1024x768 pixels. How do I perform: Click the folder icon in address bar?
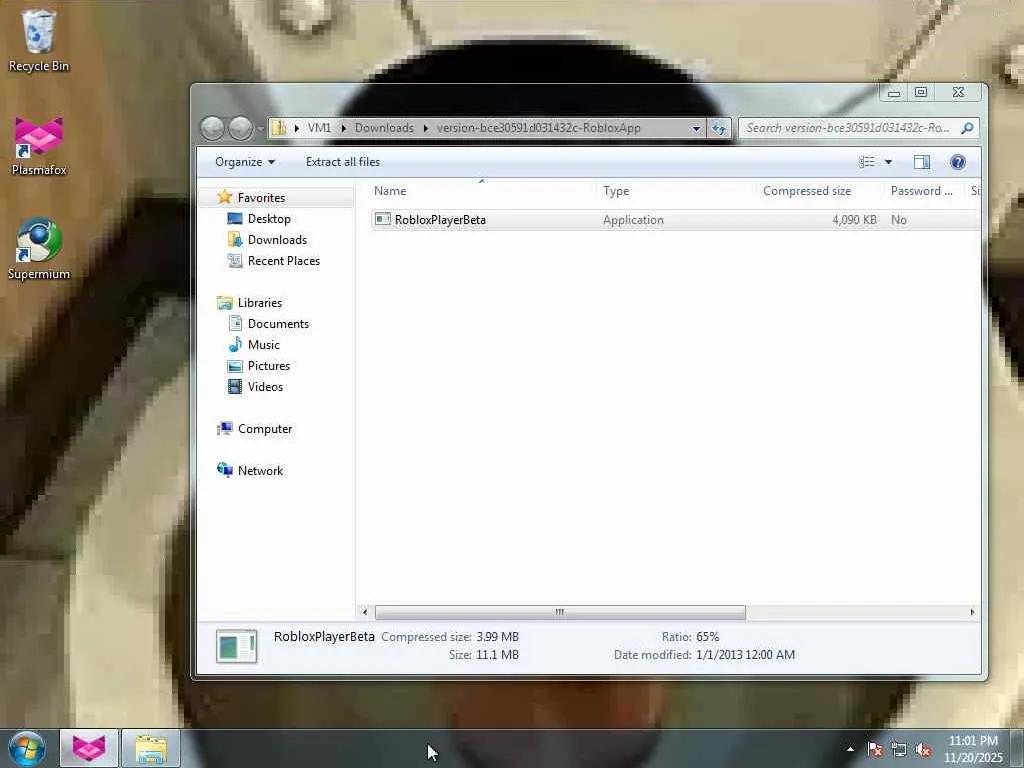pyautogui.click(x=279, y=128)
